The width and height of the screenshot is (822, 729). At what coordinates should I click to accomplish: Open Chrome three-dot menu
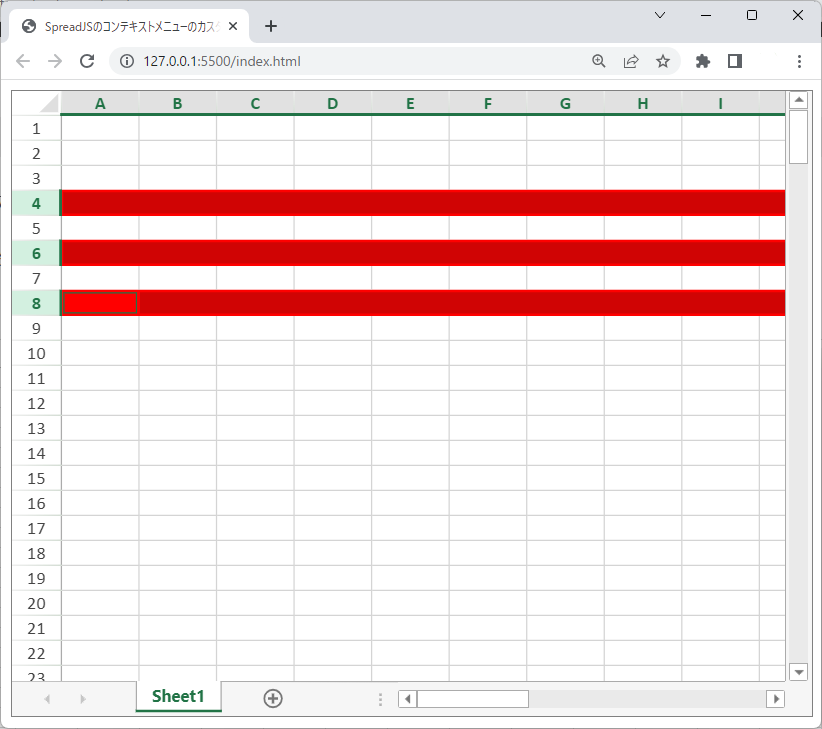[799, 61]
